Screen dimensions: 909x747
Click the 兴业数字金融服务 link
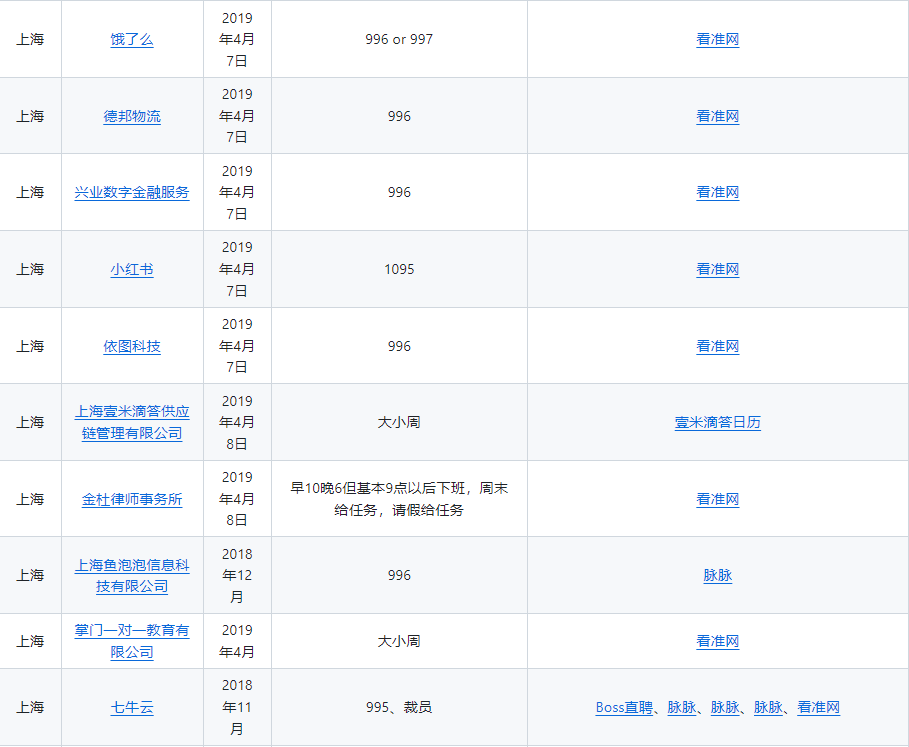tap(132, 192)
